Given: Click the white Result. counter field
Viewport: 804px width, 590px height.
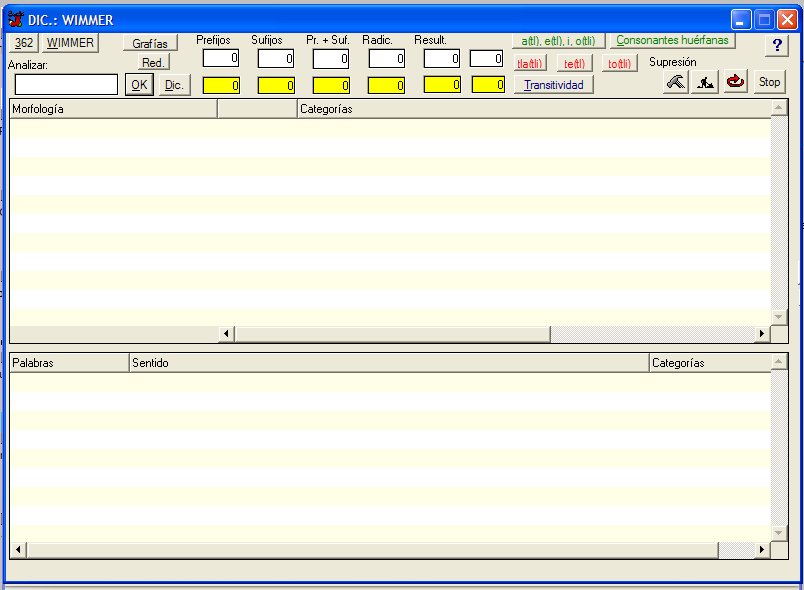Looking at the screenshot, I should [442, 58].
